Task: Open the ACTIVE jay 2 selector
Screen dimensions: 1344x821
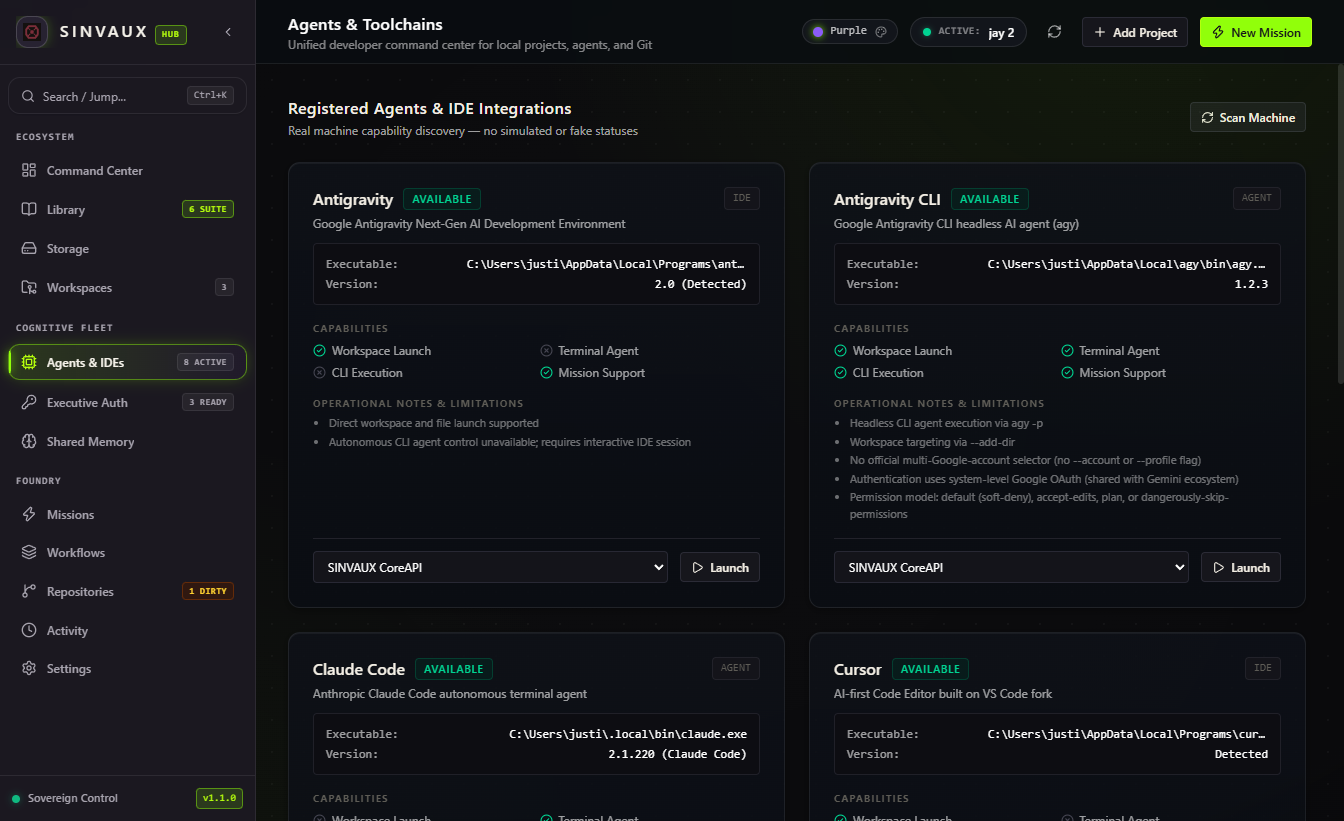Action: pos(968,32)
